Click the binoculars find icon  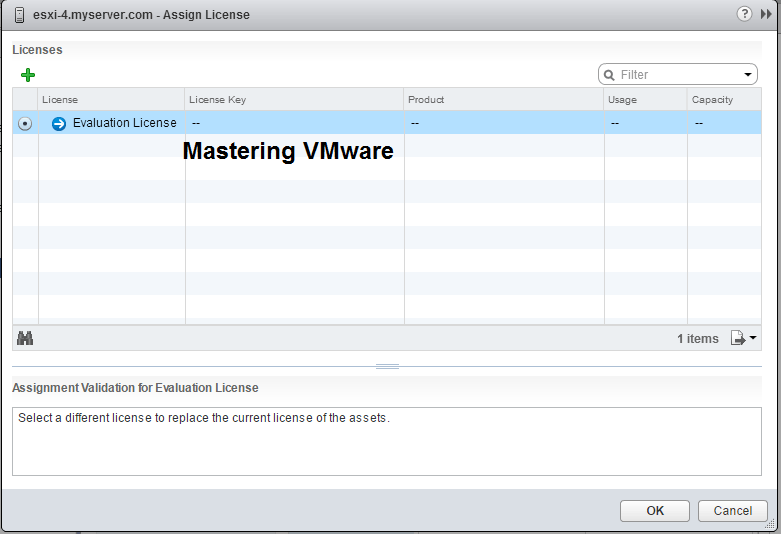click(25, 338)
